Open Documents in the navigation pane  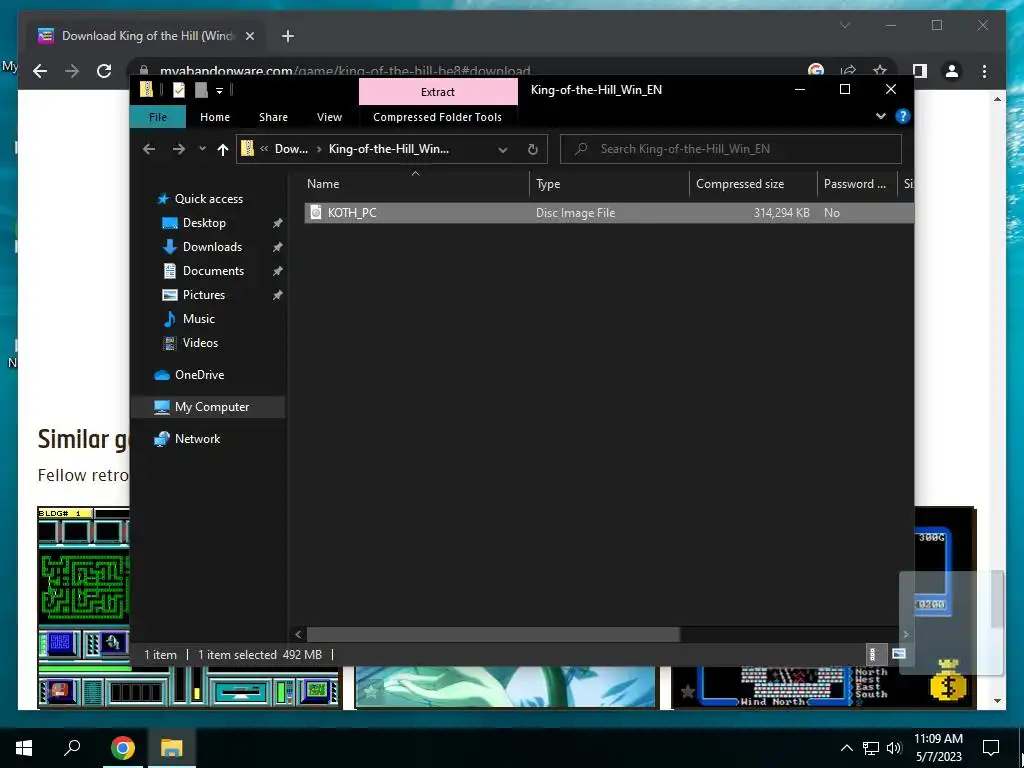pos(213,271)
